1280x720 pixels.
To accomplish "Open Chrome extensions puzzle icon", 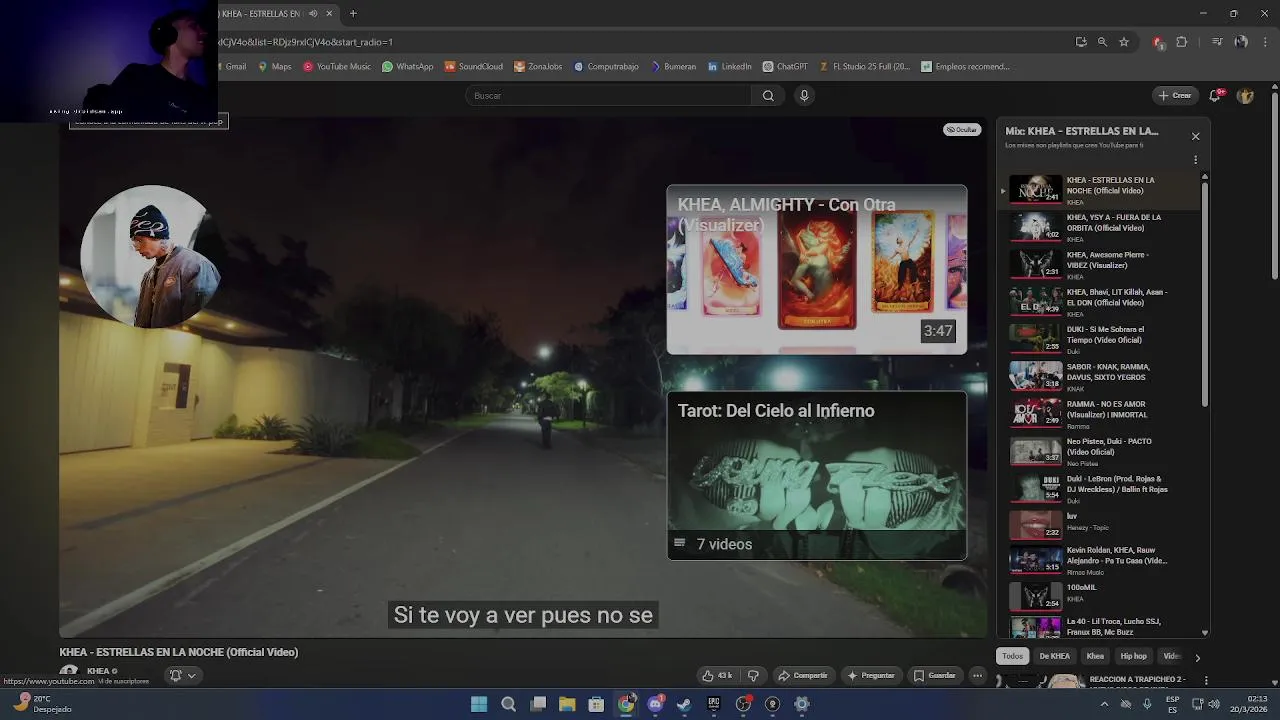I will 1182,42.
